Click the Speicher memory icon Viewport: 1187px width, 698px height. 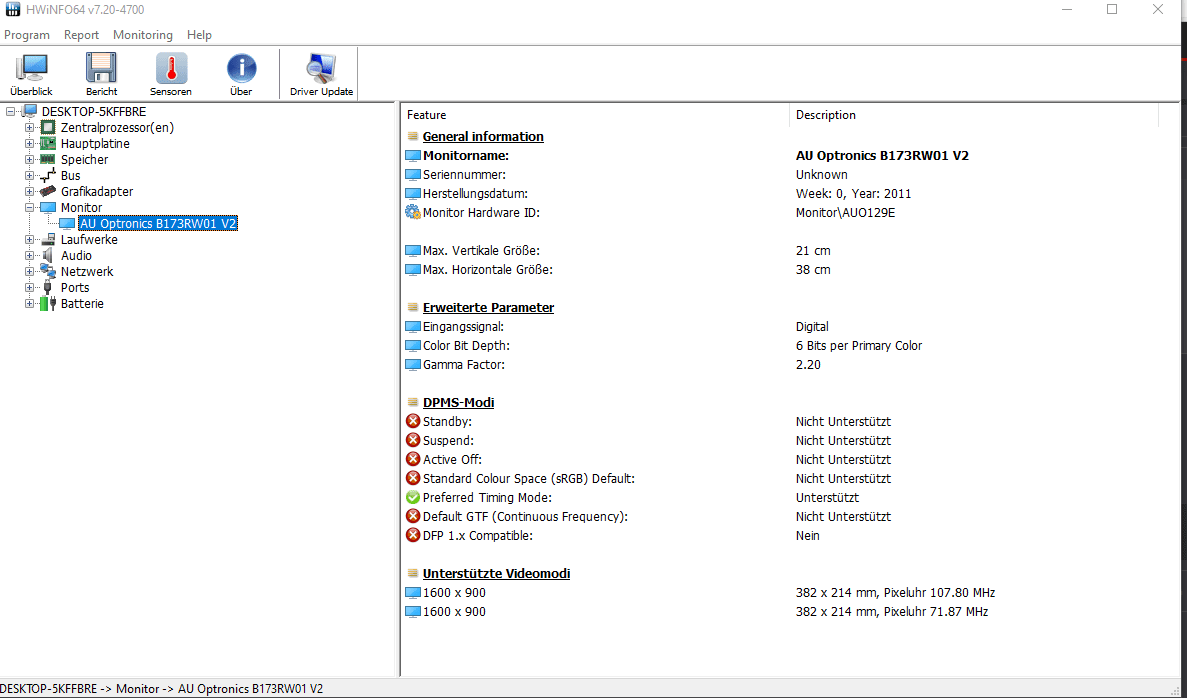pos(48,160)
